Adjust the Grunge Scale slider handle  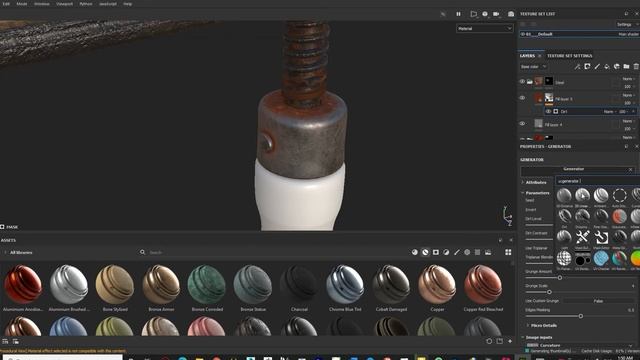549,292
